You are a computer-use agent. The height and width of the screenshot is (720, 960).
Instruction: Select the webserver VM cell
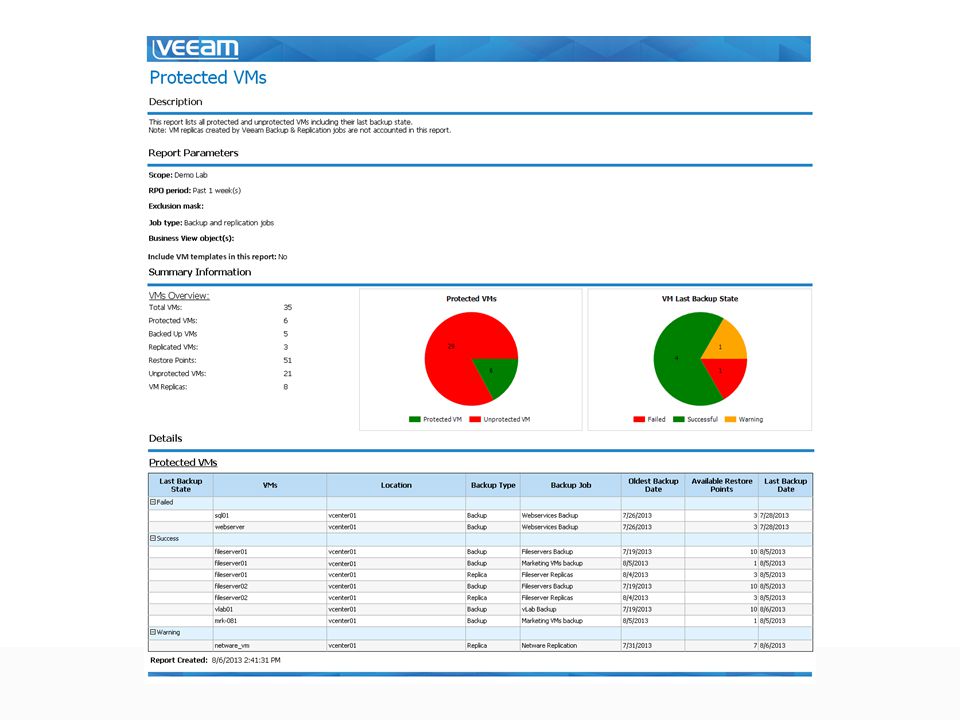[x=270, y=527]
